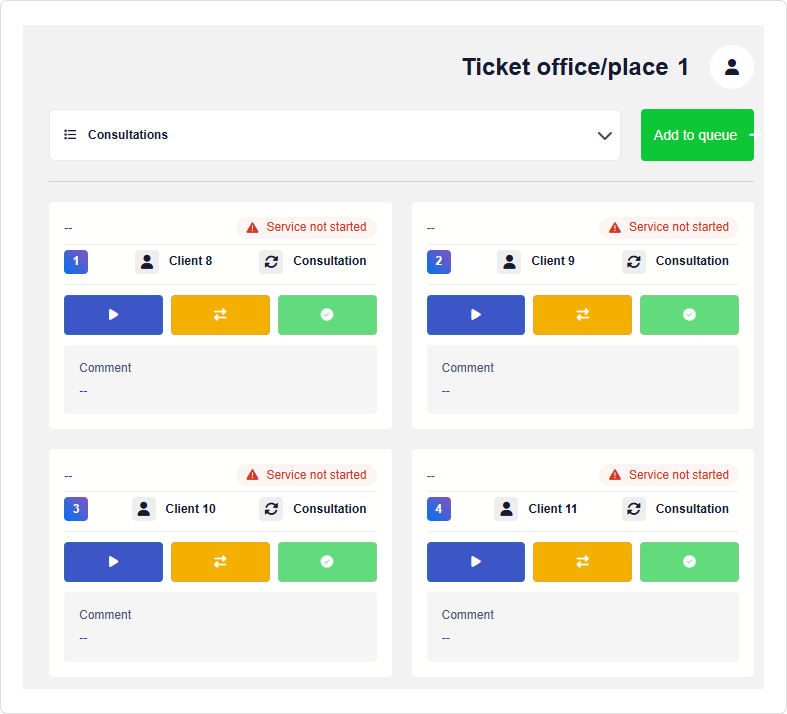Click the Add to queue button
This screenshot has width=787, height=714.
click(x=697, y=135)
